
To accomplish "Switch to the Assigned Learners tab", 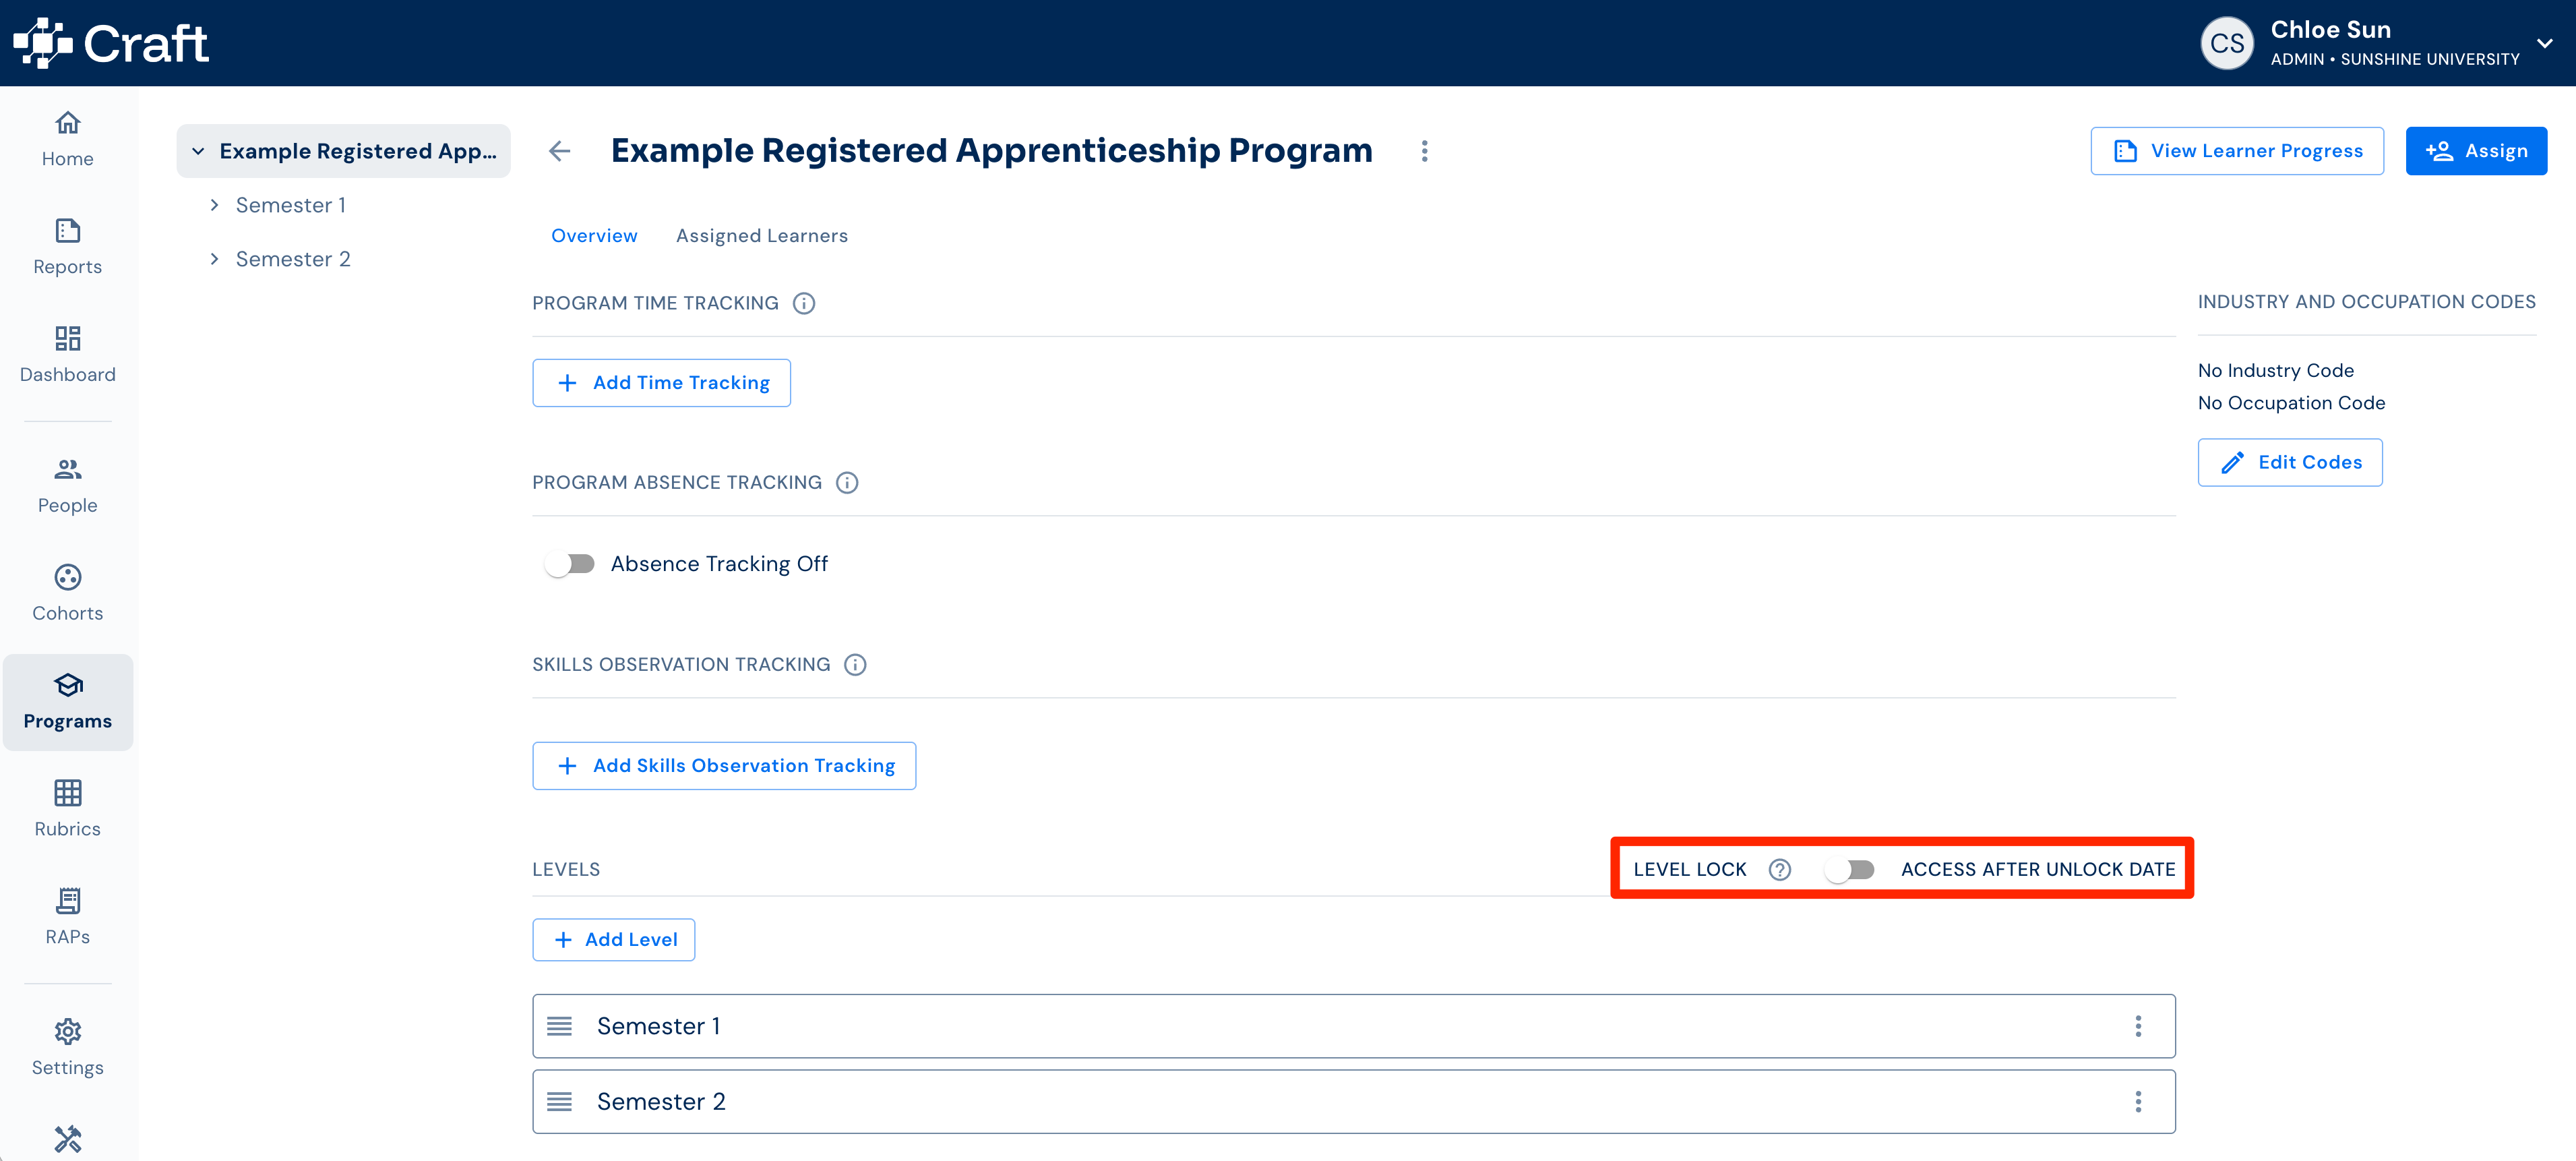I will [x=761, y=236].
